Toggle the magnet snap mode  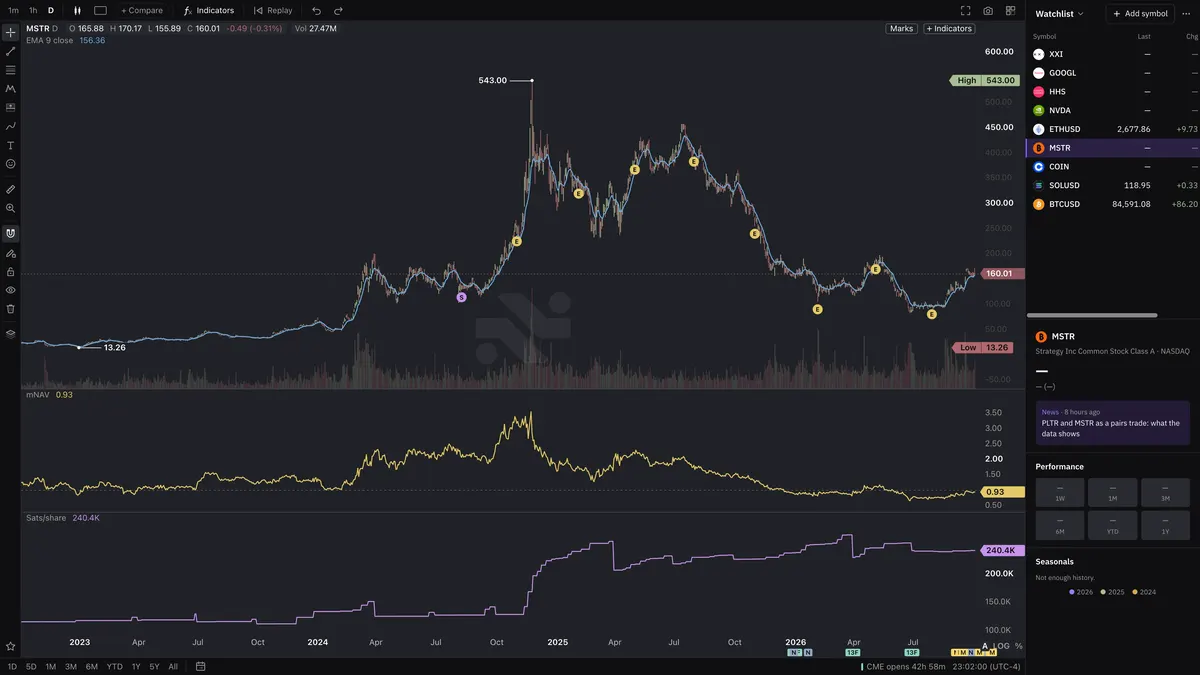[x=10, y=233]
